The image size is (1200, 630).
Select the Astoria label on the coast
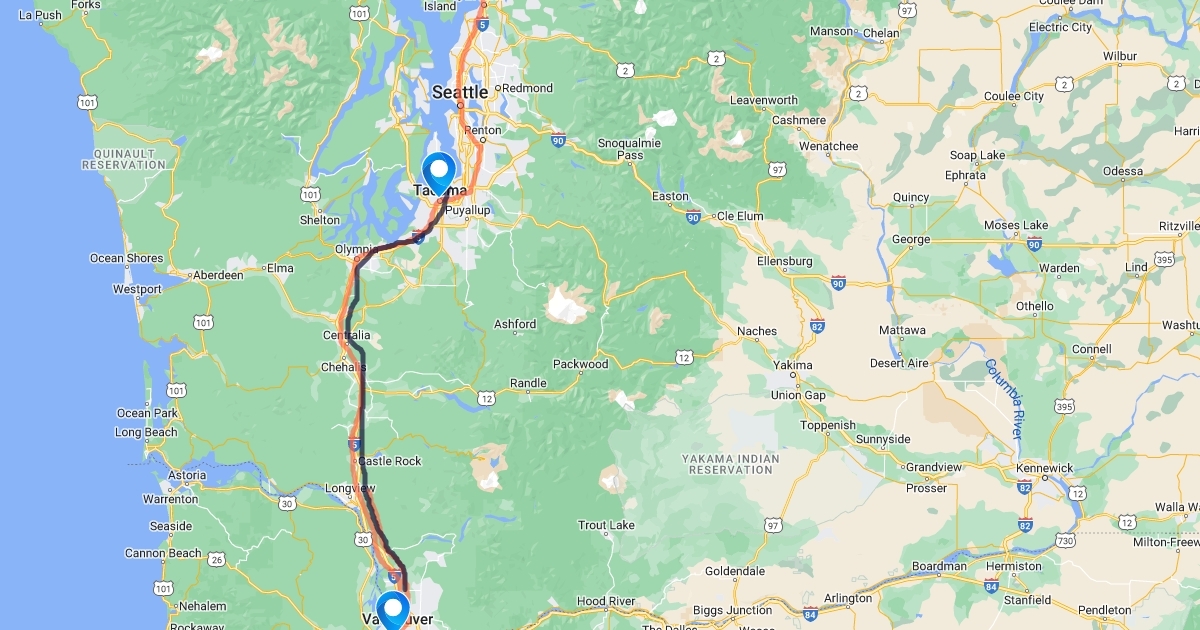coord(187,475)
